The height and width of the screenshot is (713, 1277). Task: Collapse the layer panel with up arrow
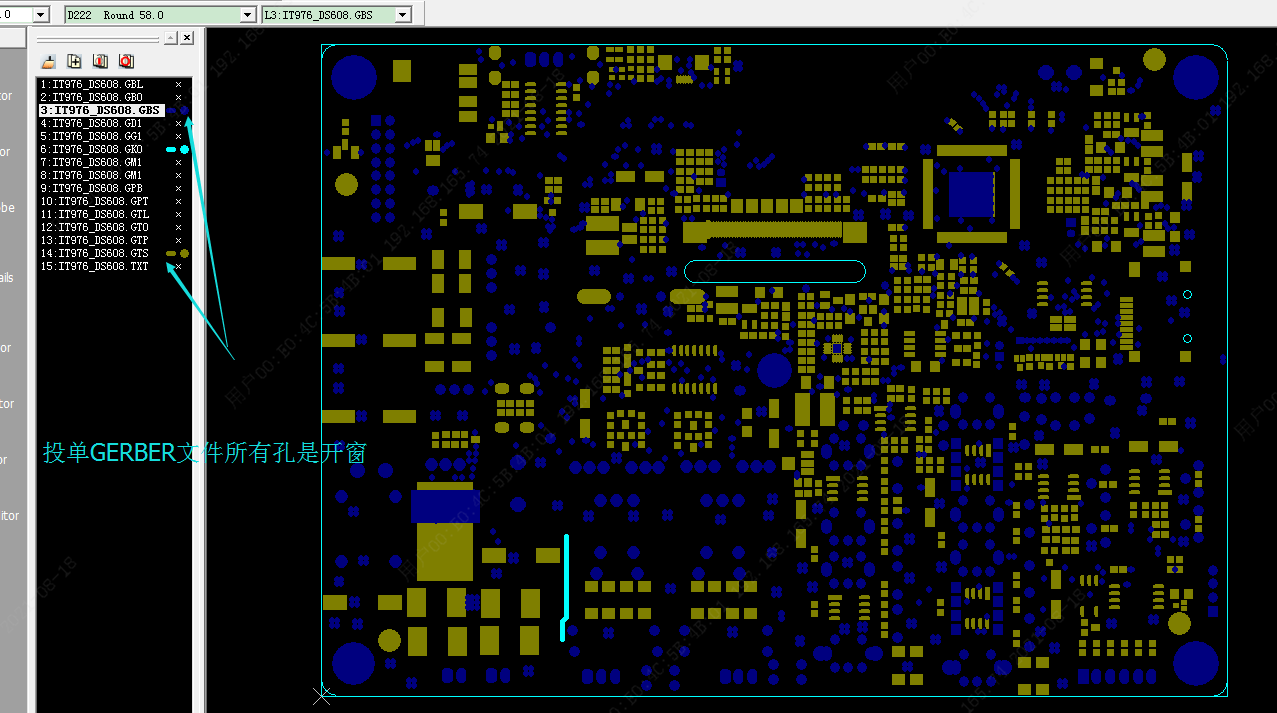click(x=170, y=38)
